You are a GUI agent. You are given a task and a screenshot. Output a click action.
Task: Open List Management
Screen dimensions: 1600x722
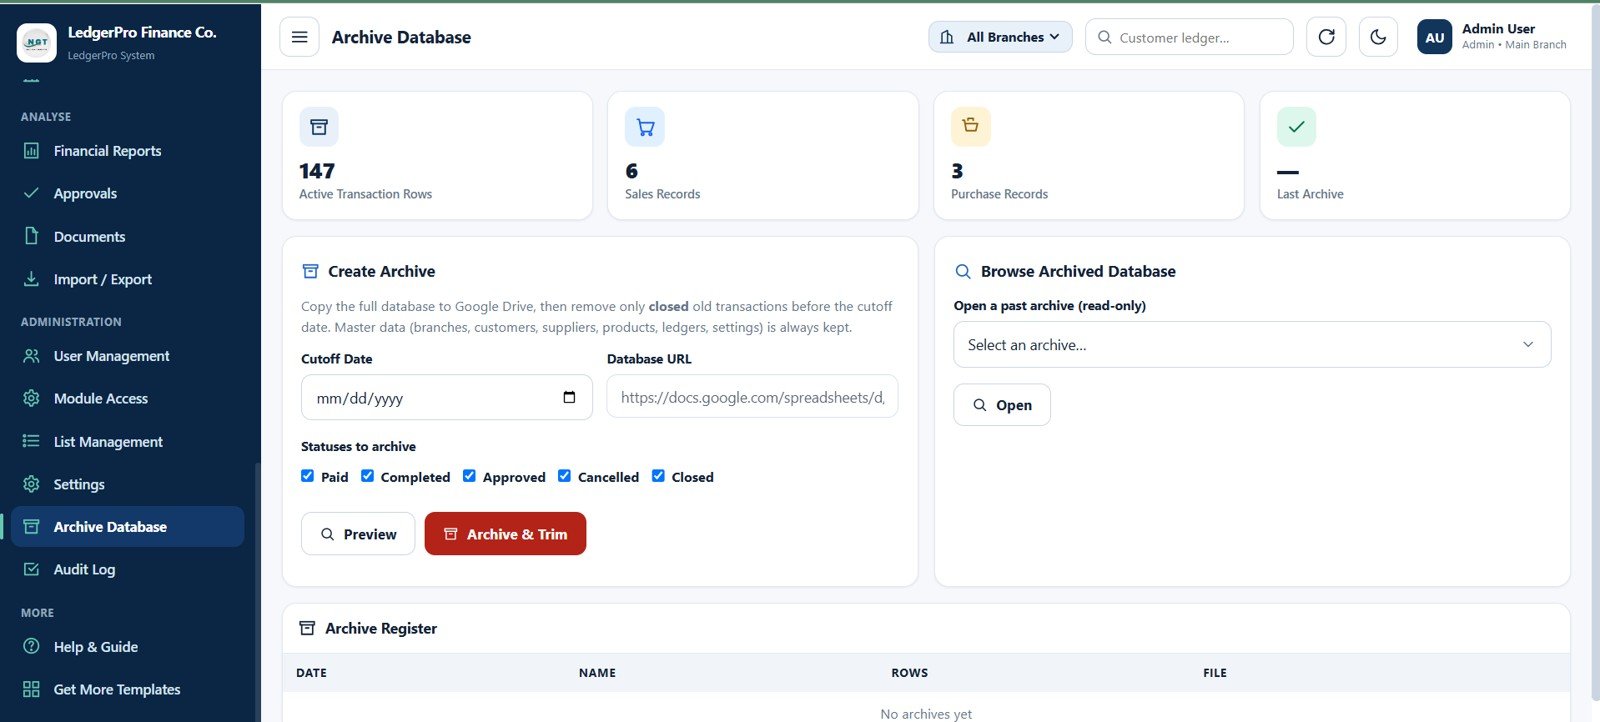[x=128, y=441]
